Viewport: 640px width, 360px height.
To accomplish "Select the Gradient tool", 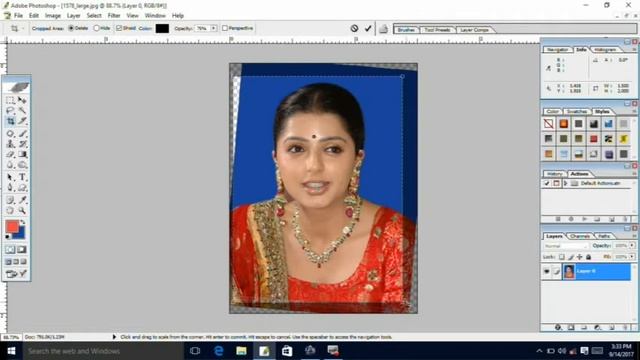I will [x=22, y=154].
